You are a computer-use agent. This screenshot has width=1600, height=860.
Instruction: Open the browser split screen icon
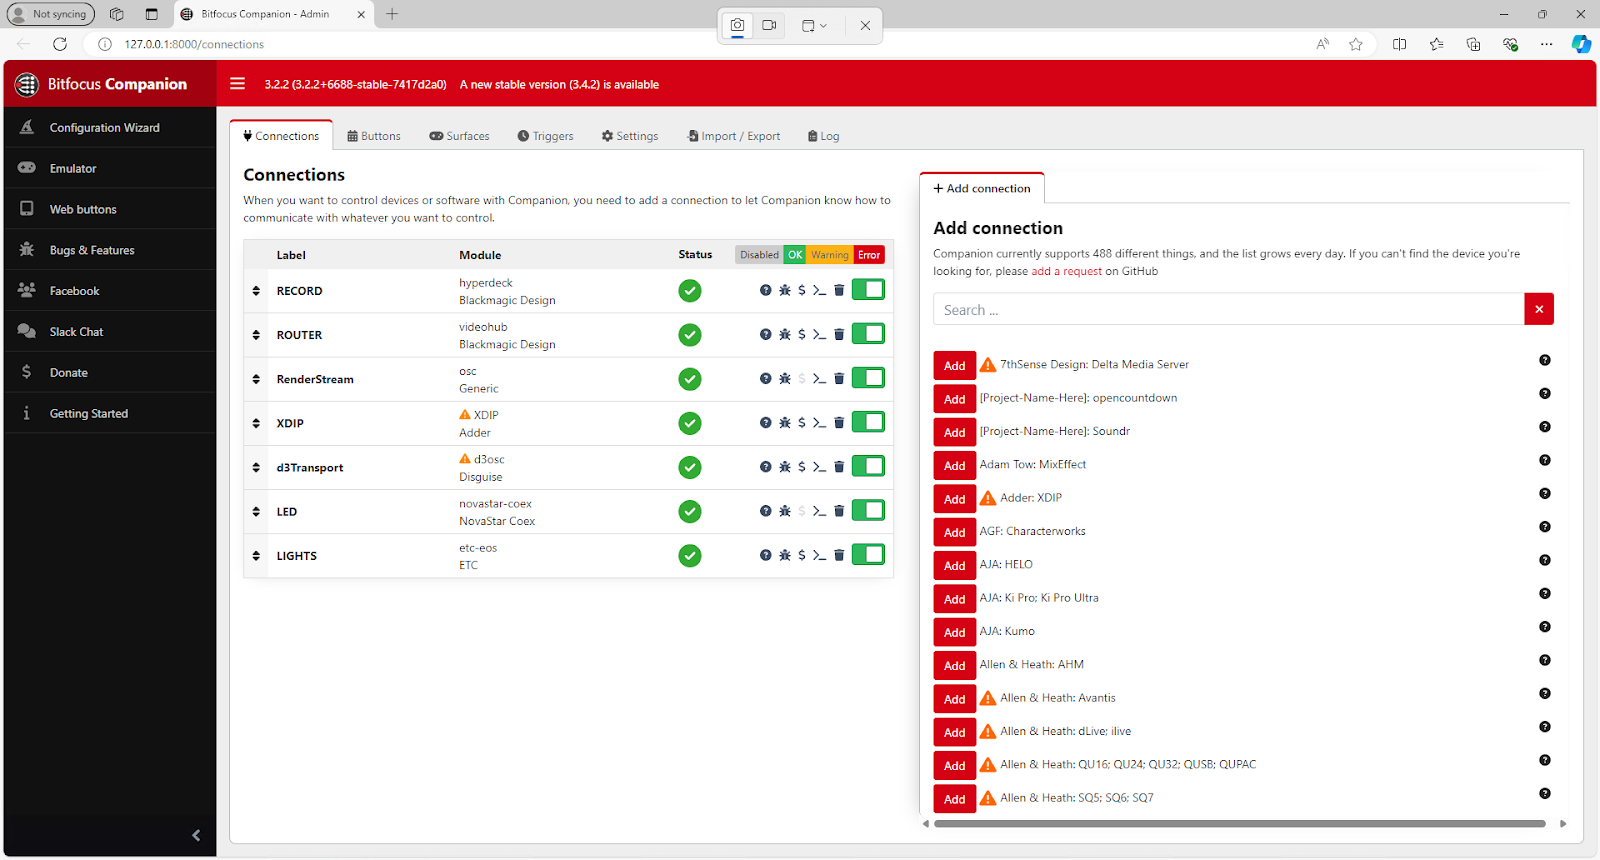pyautogui.click(x=1400, y=44)
